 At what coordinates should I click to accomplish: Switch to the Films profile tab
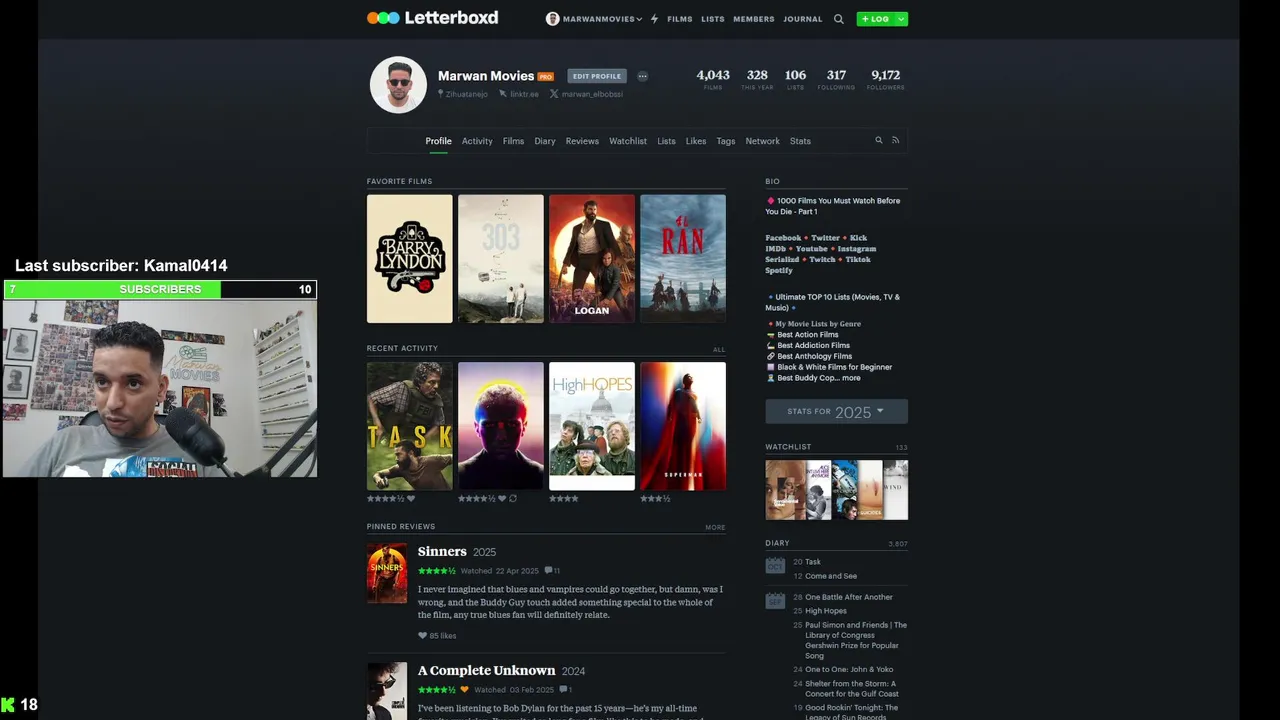pyautogui.click(x=513, y=141)
